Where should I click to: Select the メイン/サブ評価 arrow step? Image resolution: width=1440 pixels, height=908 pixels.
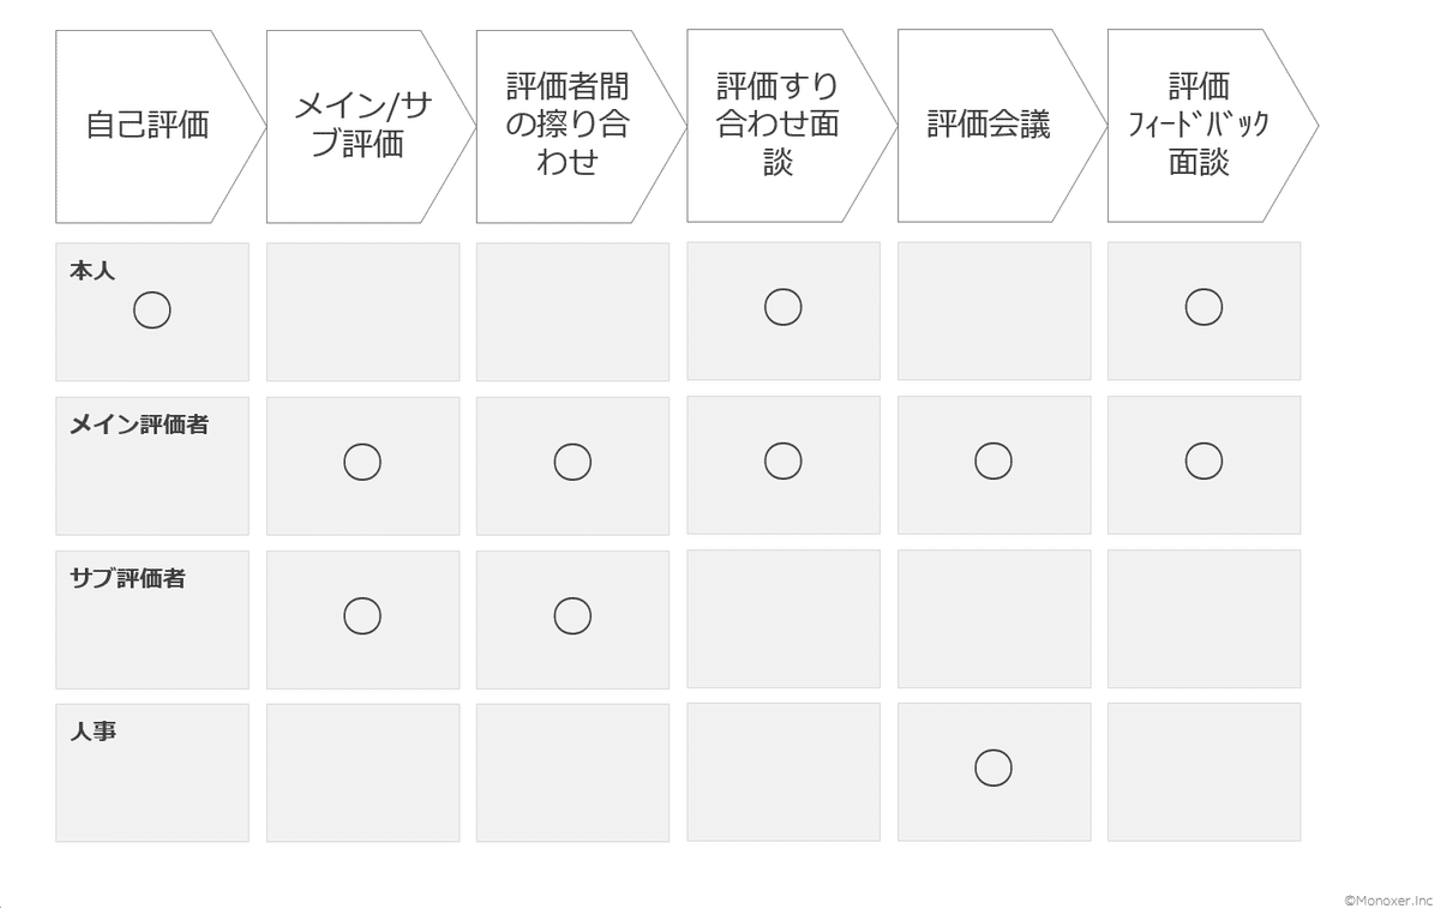point(362,126)
